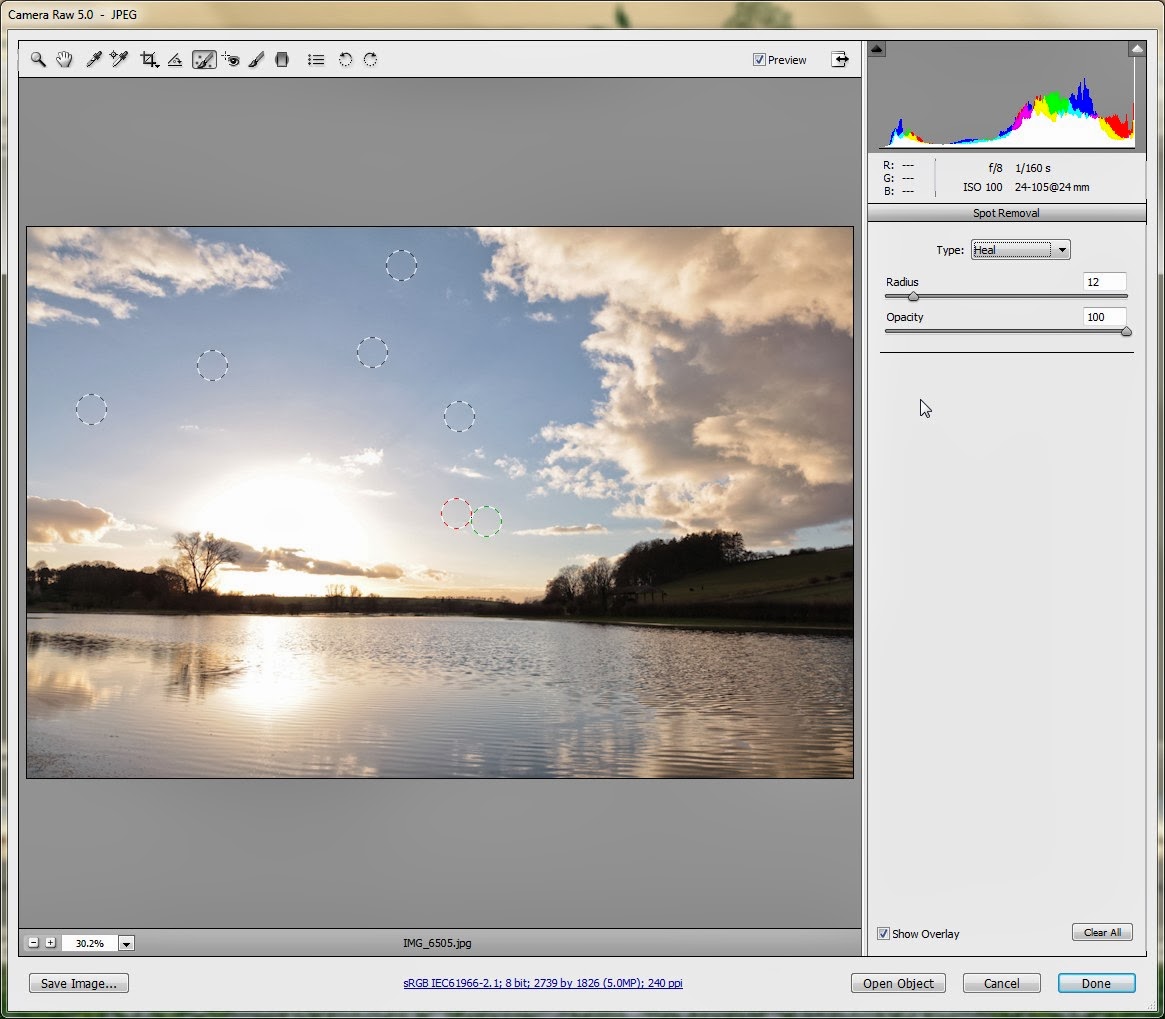Viewport: 1165px width, 1019px height.
Task: Select the Color Sampler tool
Action: click(119, 59)
